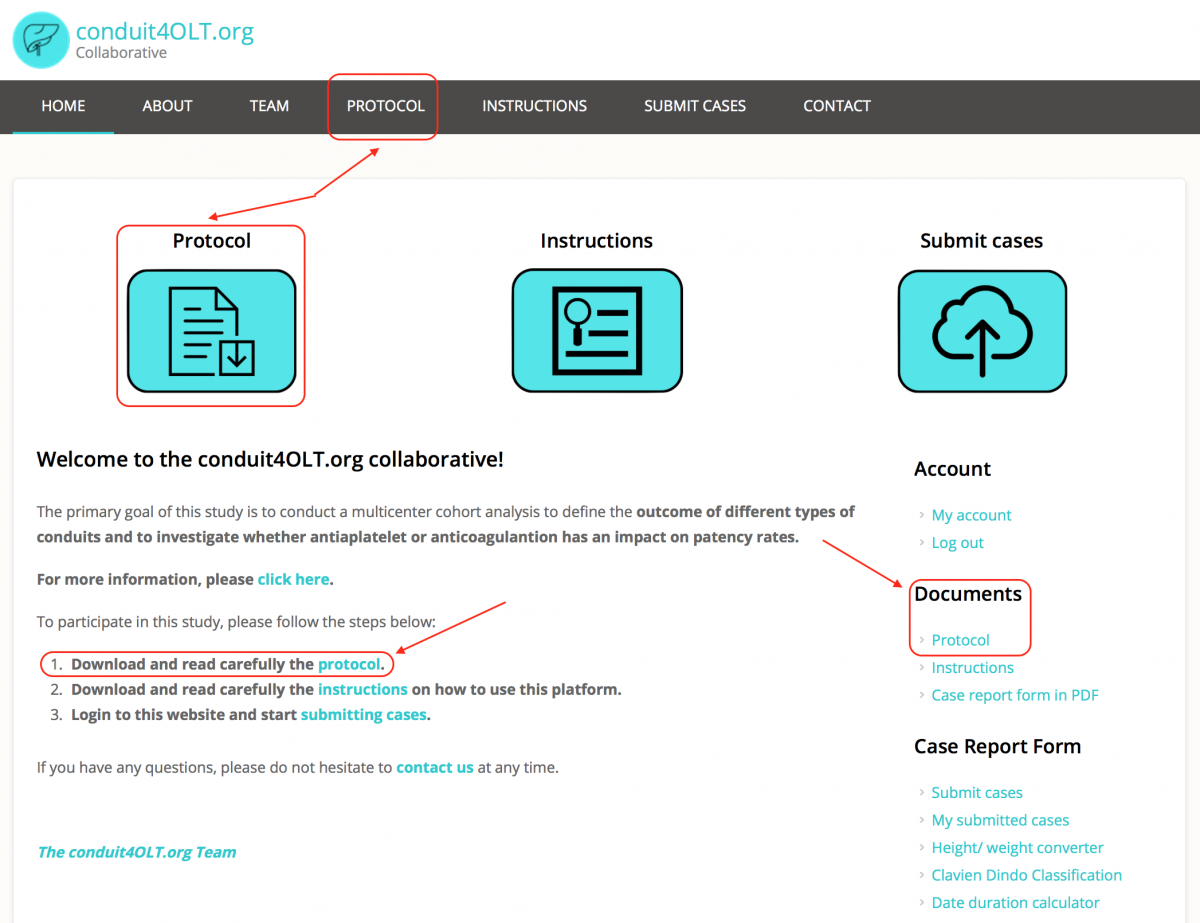Click the 'contact us' text link
The image size is (1200, 923).
(434, 768)
